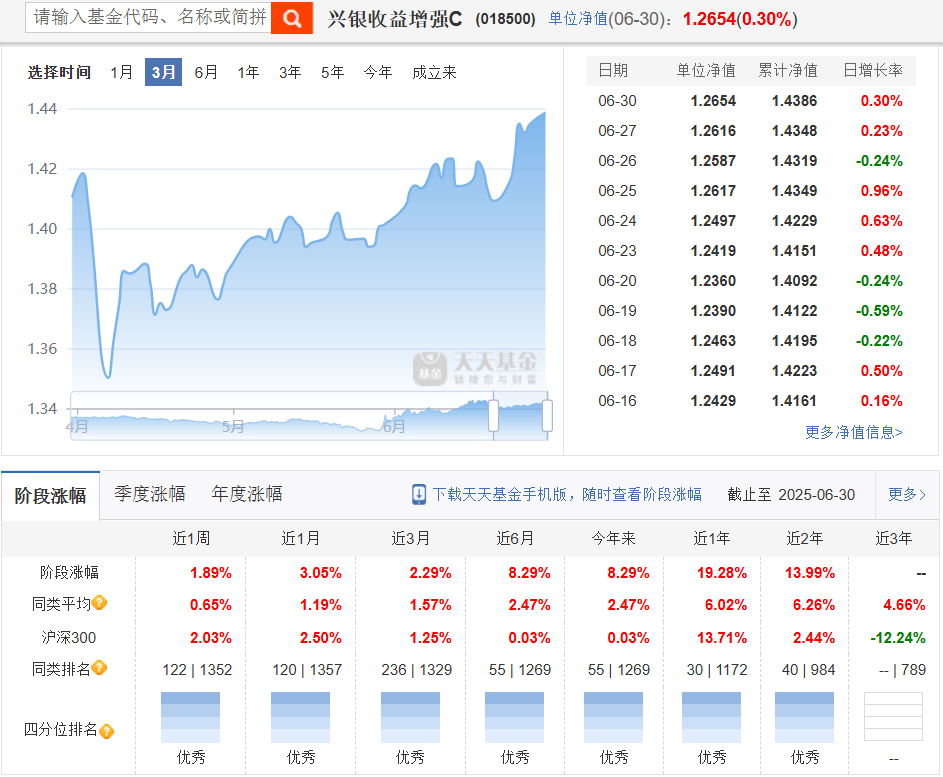Viewport: 943px width, 777px height.
Task: Click the fund code search input field
Action: [x=148, y=17]
